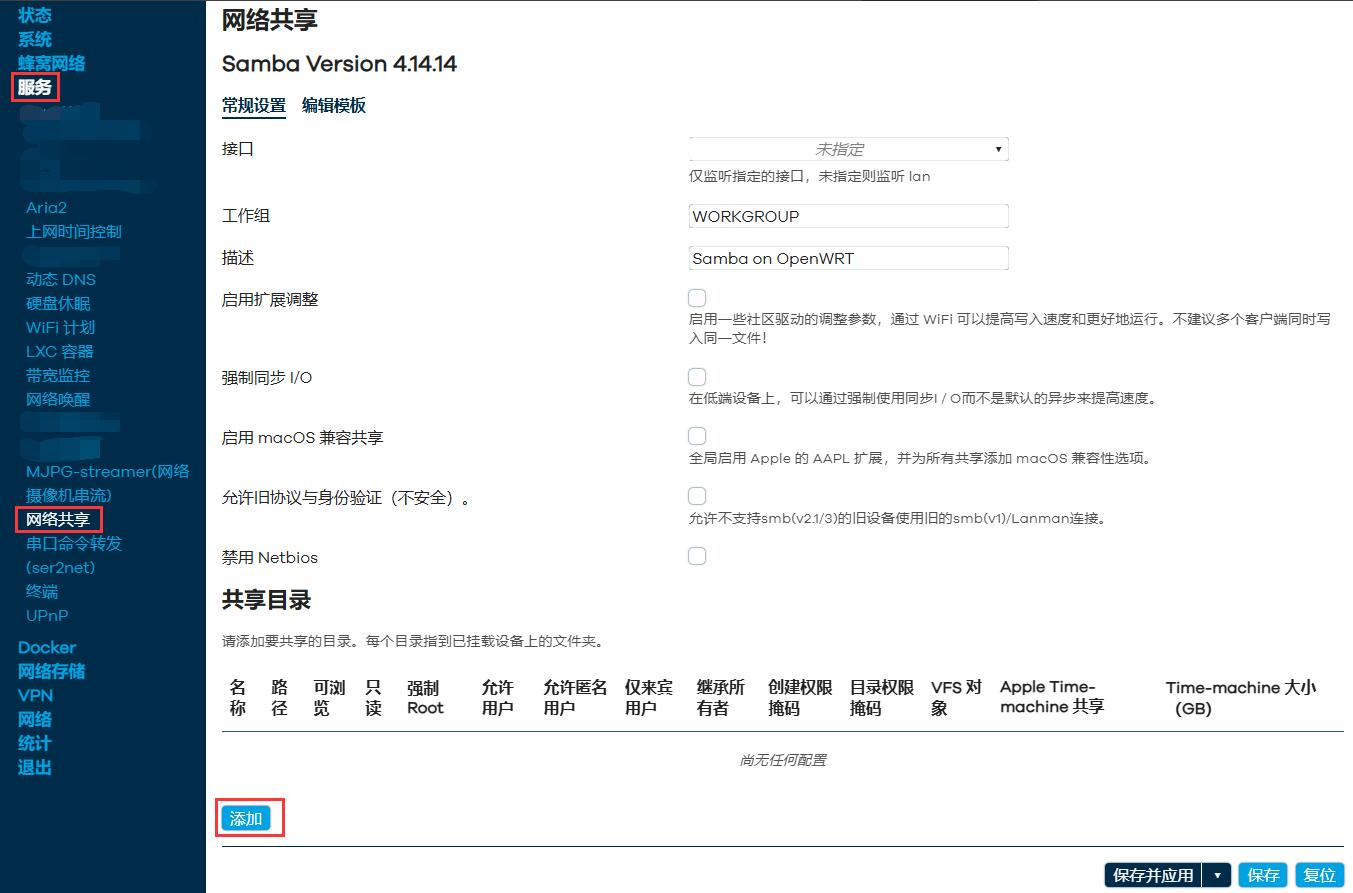Screen dimensions: 1353x893
Task: Click into the 工作组 WORKGROUP field
Action: click(x=848, y=216)
